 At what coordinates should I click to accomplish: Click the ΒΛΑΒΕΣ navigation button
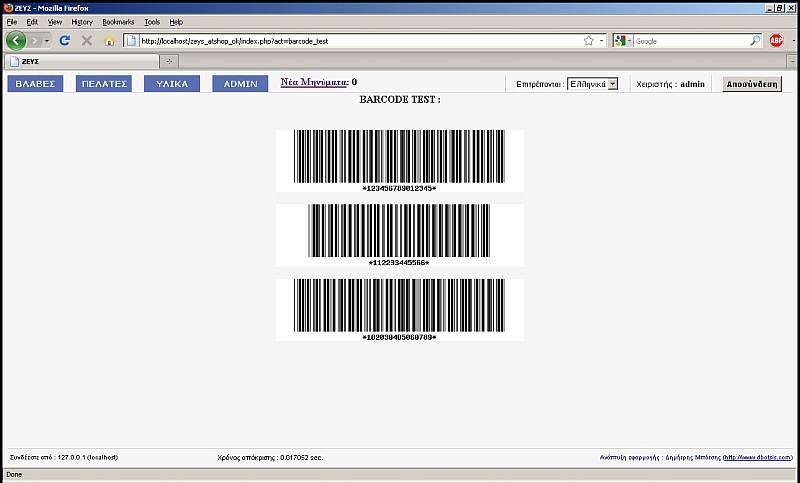[35, 84]
